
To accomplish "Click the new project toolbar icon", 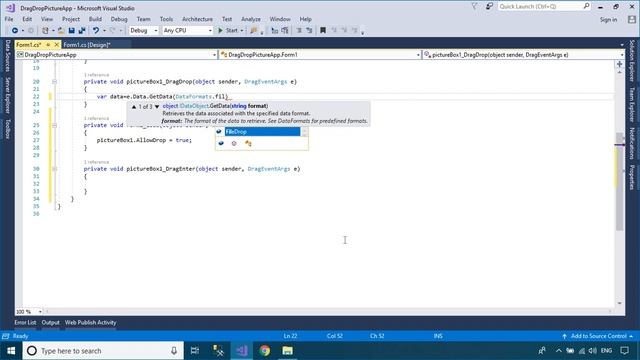I will pyautogui.click(x=45, y=31).
